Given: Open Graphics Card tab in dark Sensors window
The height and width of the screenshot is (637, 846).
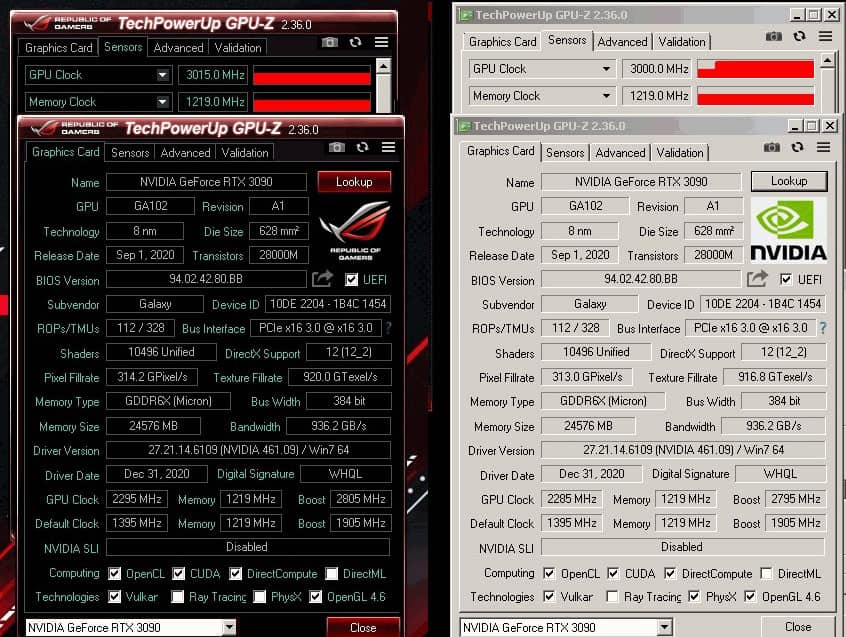Looking at the screenshot, I should tap(58, 47).
